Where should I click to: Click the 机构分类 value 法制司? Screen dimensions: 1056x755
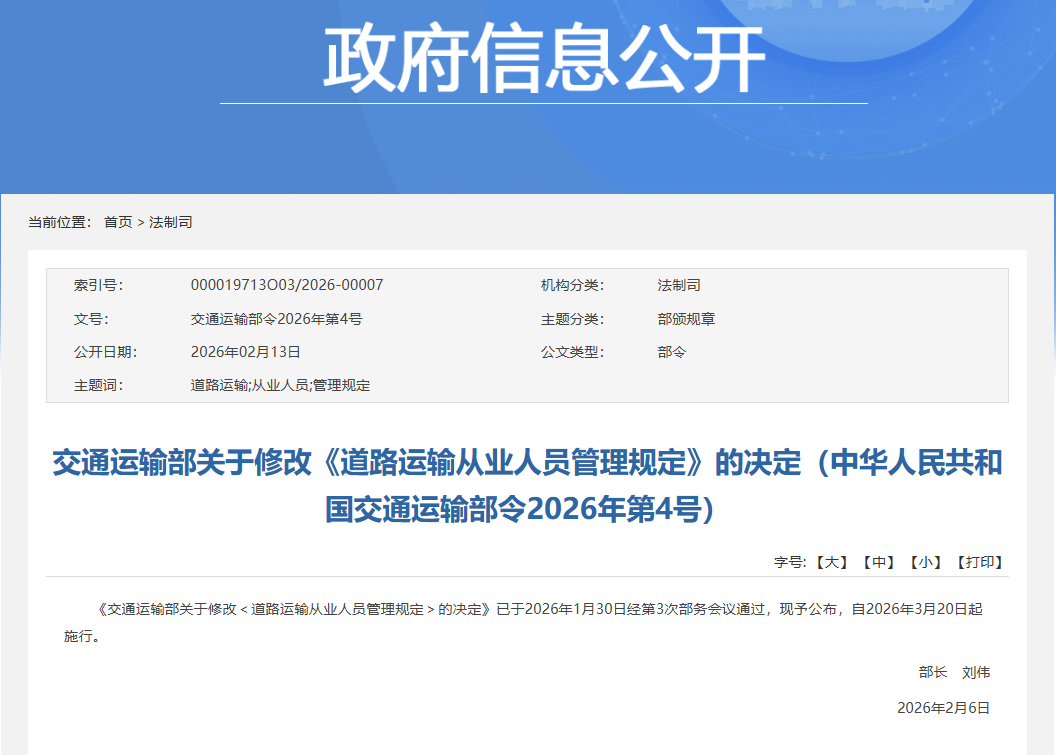pos(679,285)
